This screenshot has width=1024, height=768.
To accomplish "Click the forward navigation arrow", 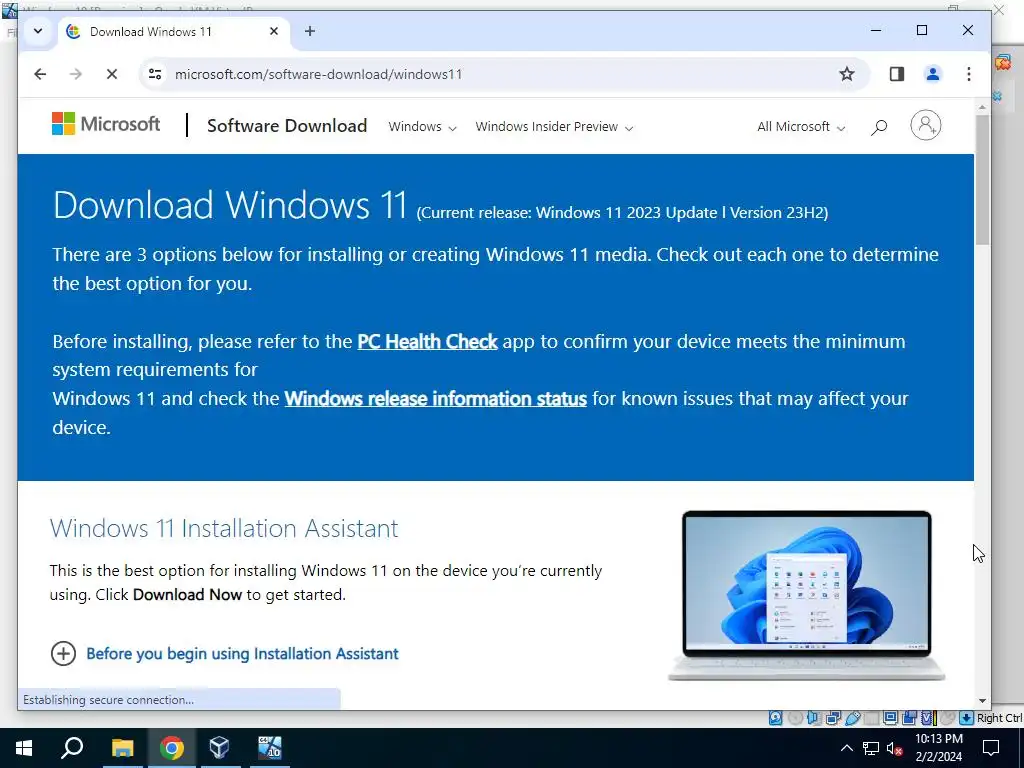I will coord(76,74).
